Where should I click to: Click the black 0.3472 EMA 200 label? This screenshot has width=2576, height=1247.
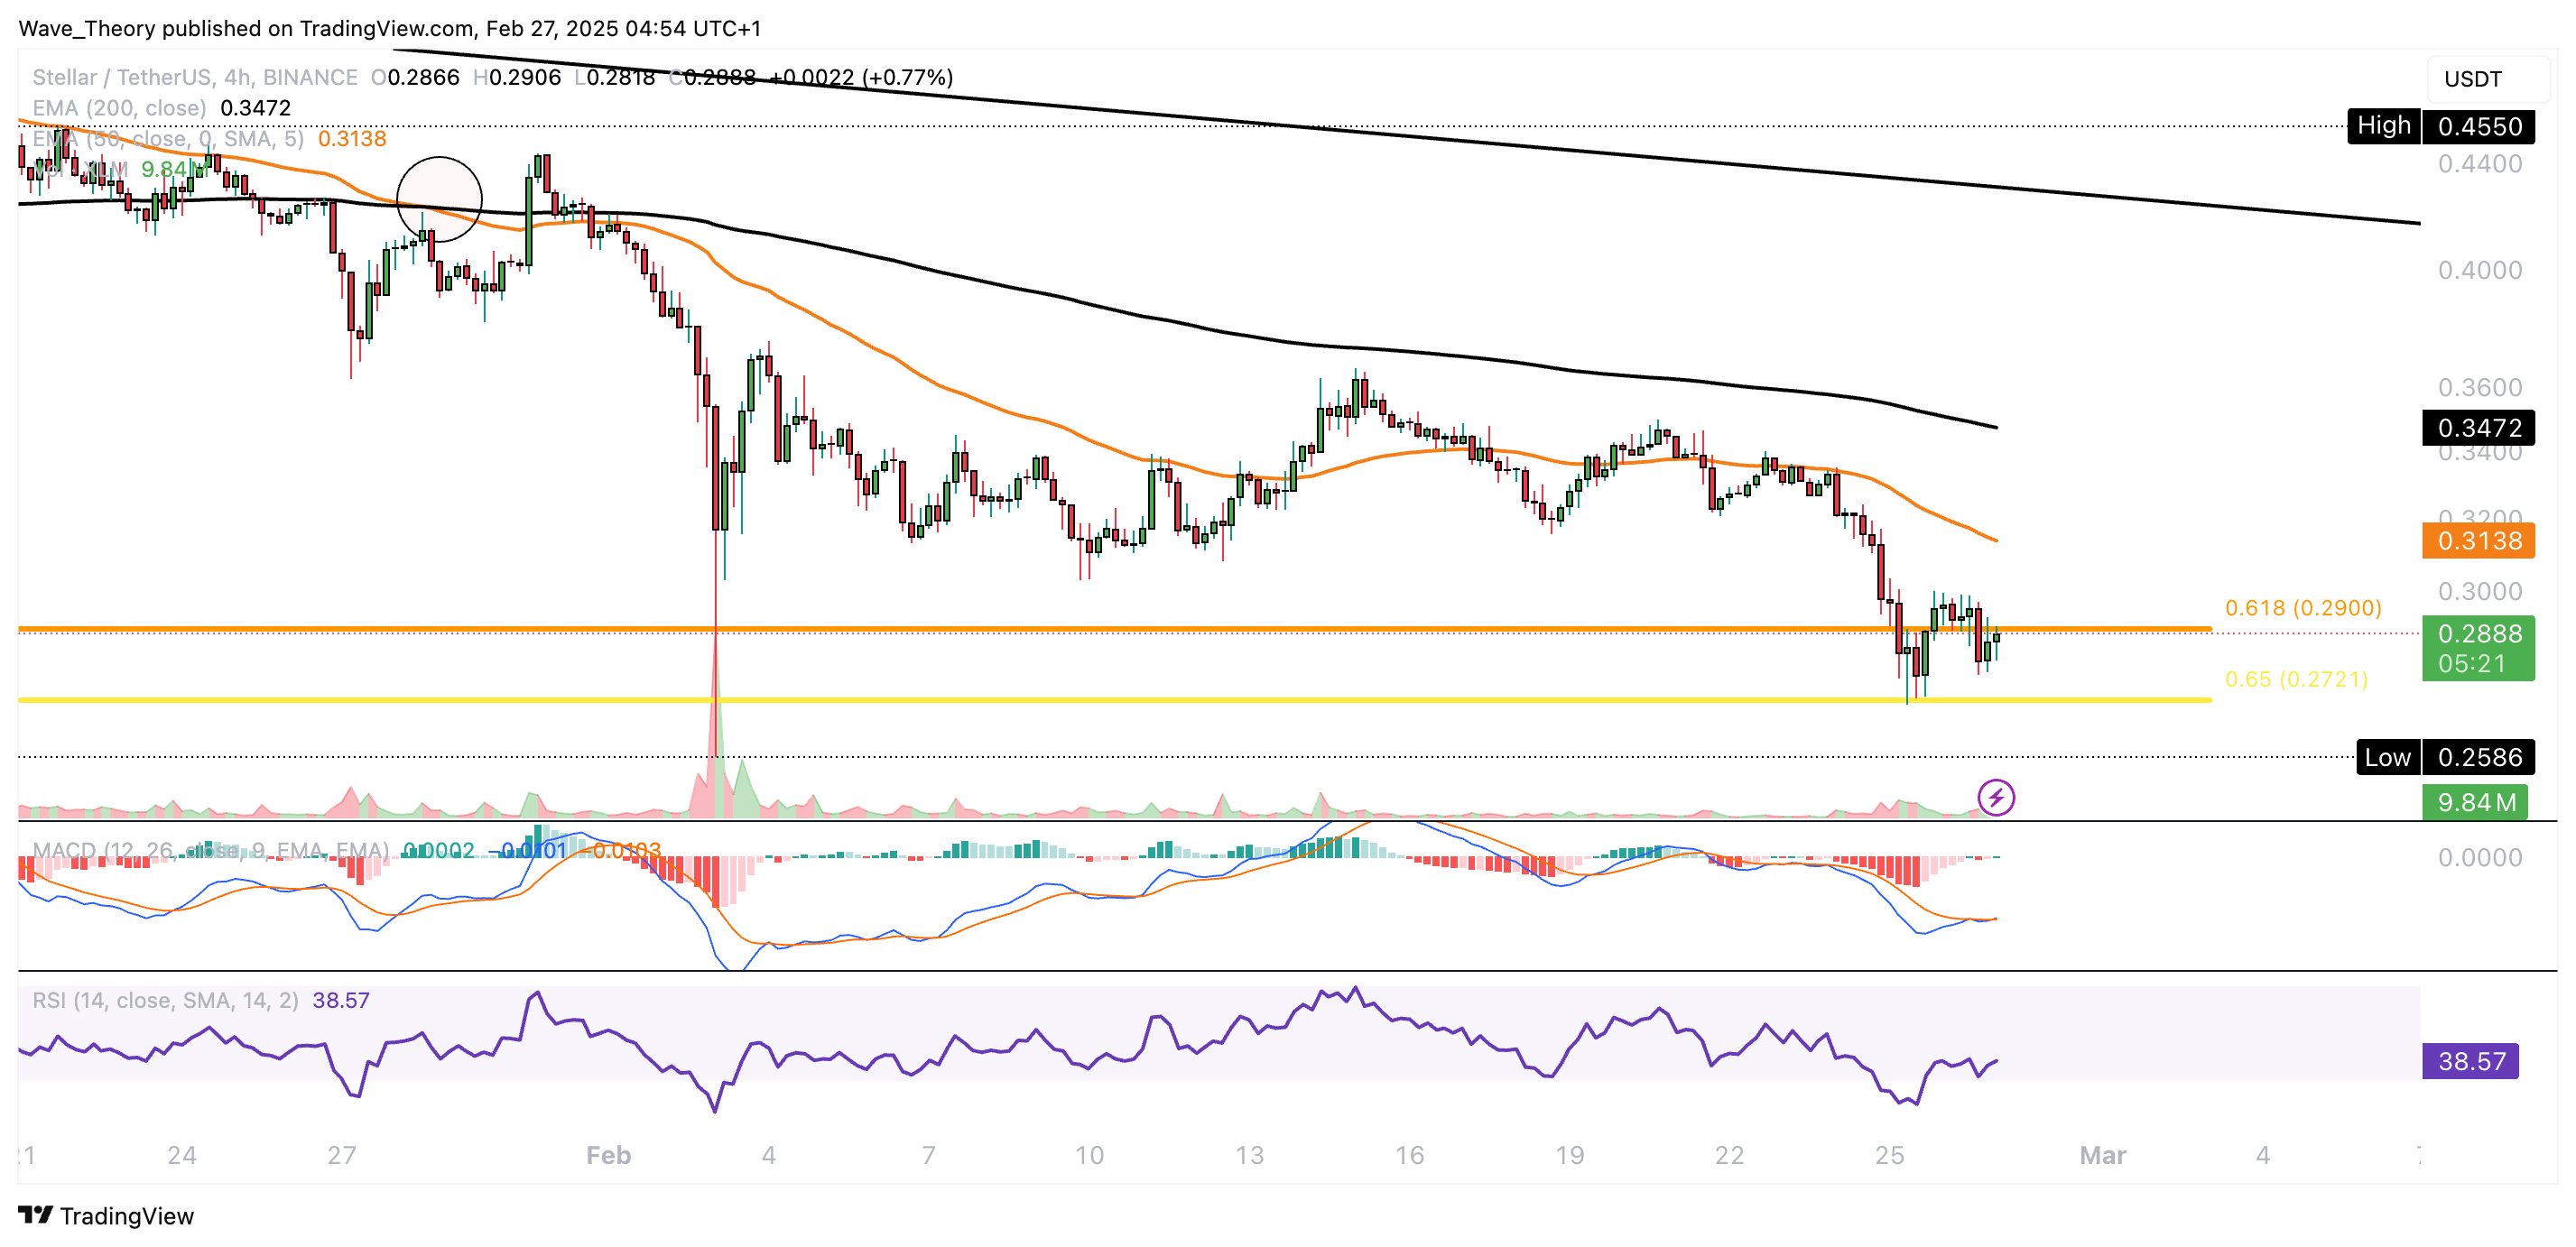click(2478, 428)
